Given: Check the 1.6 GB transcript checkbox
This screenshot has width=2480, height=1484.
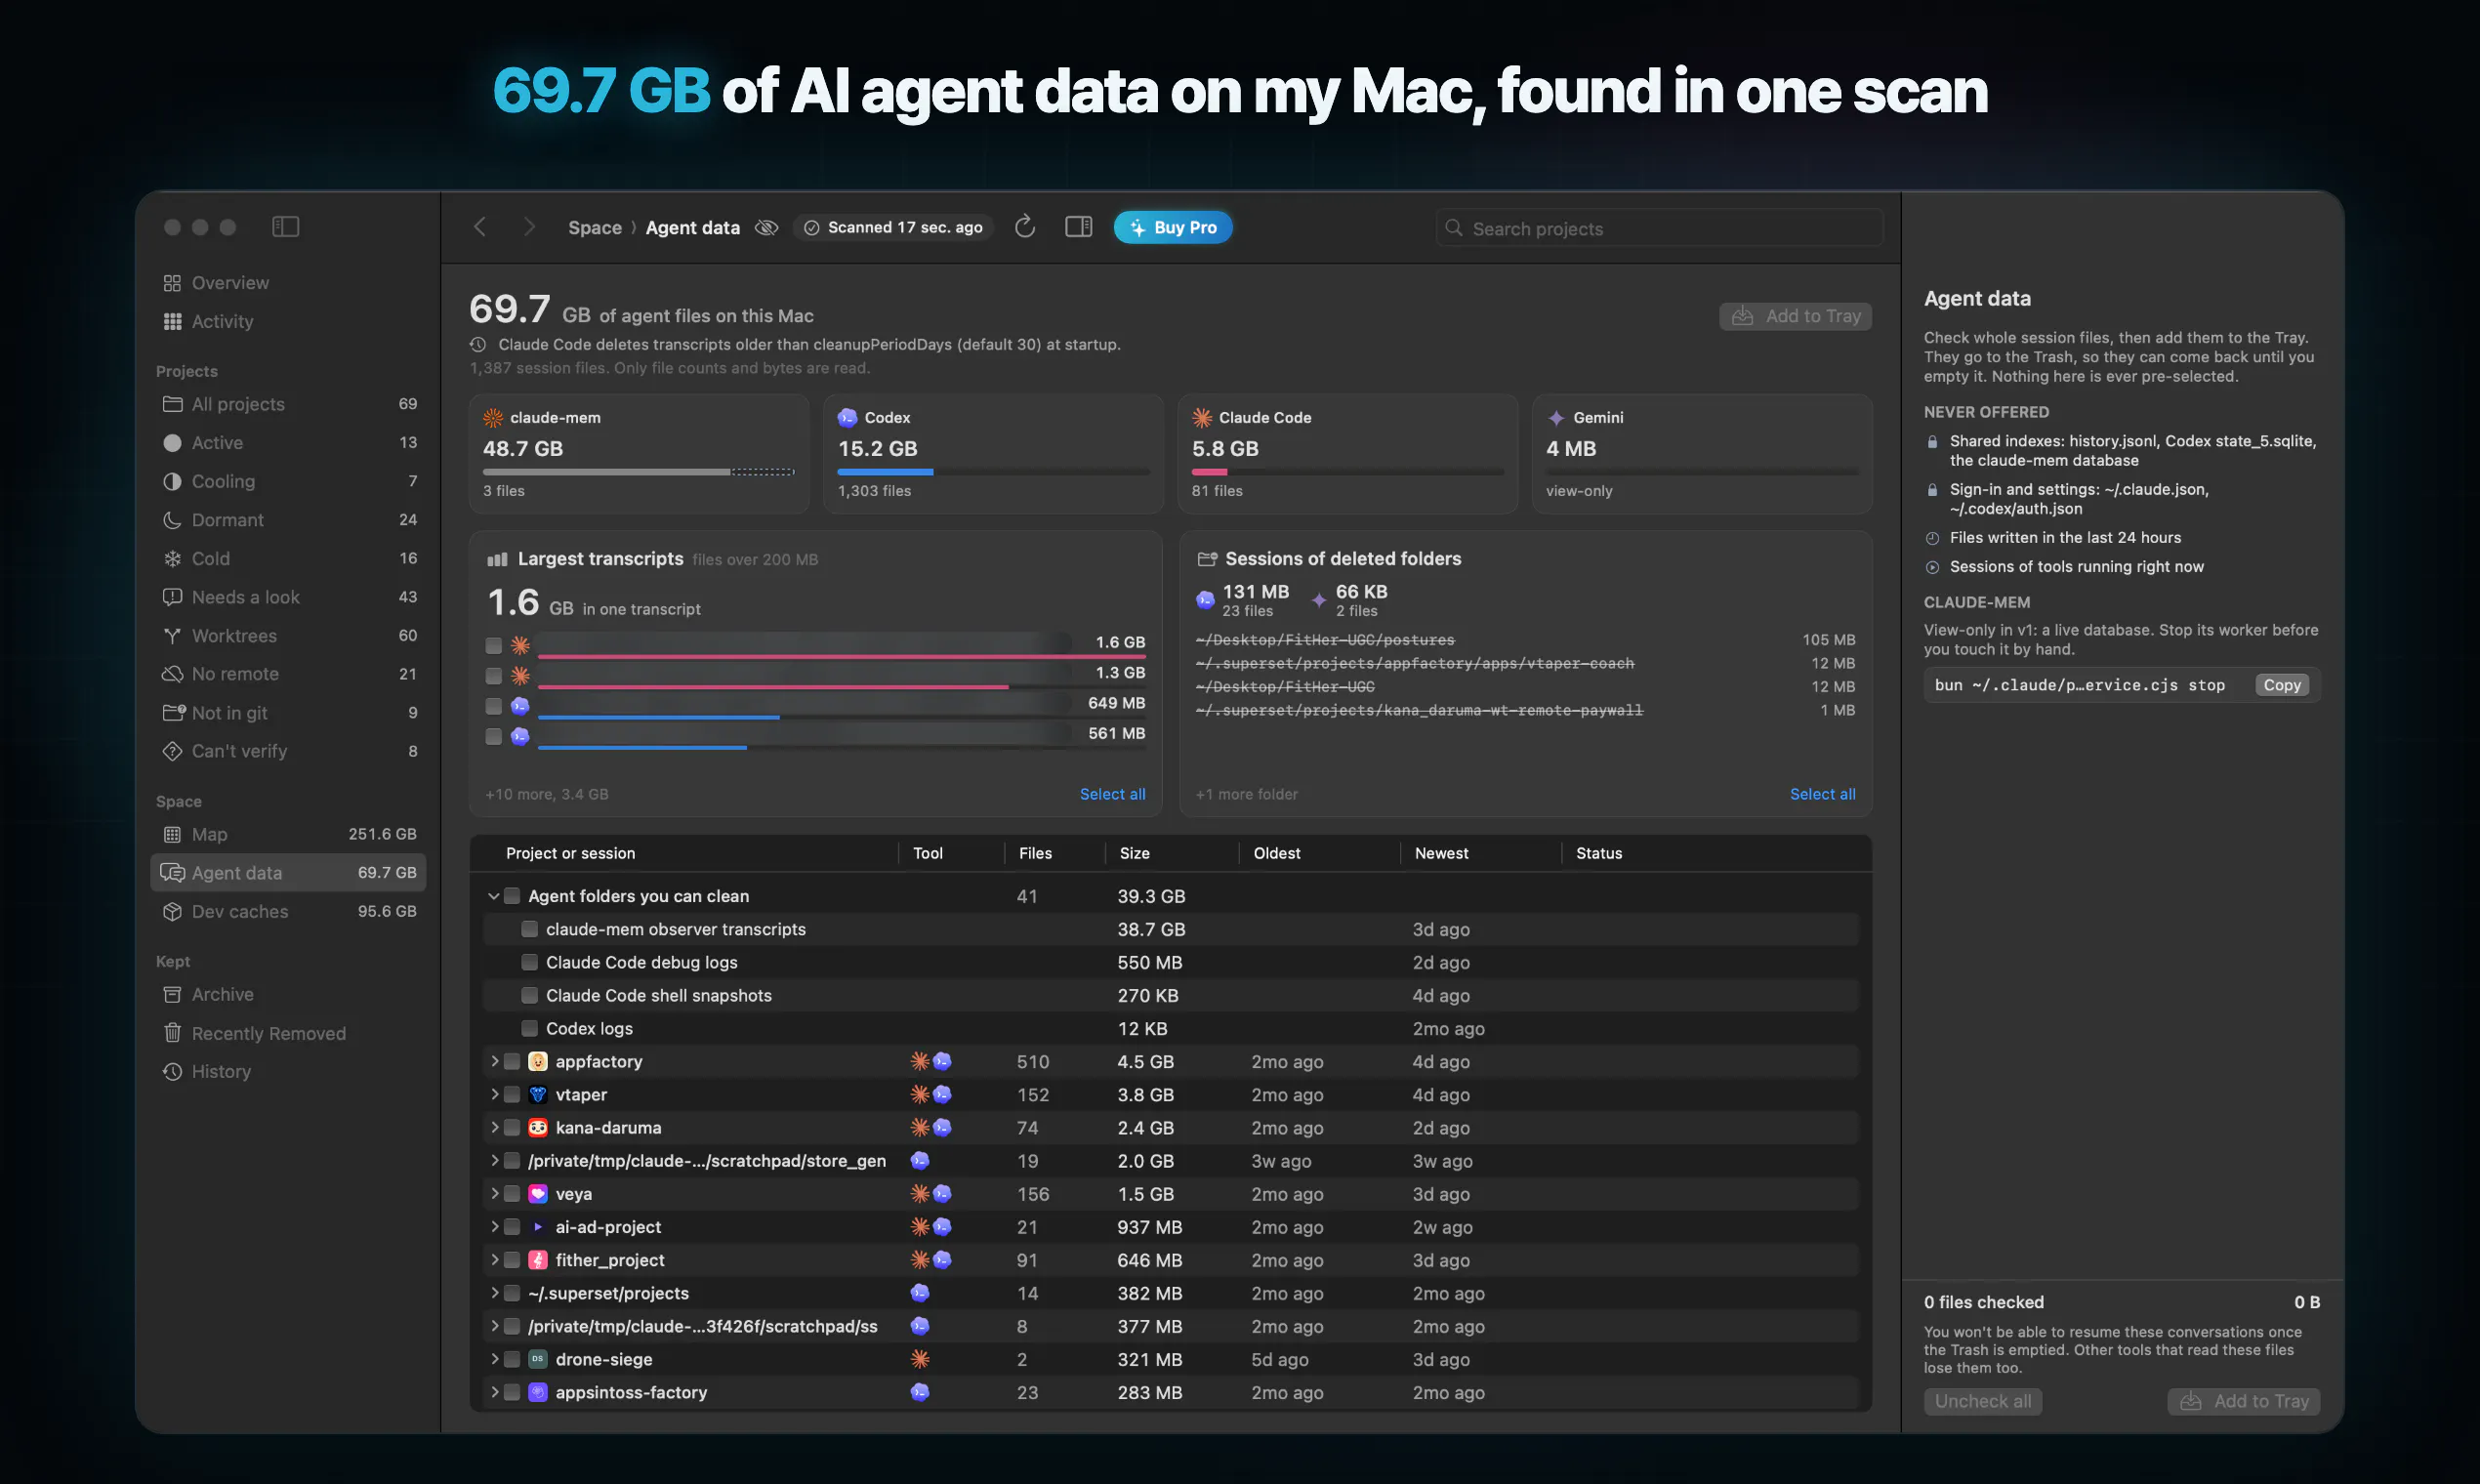Looking at the screenshot, I should coord(493,645).
